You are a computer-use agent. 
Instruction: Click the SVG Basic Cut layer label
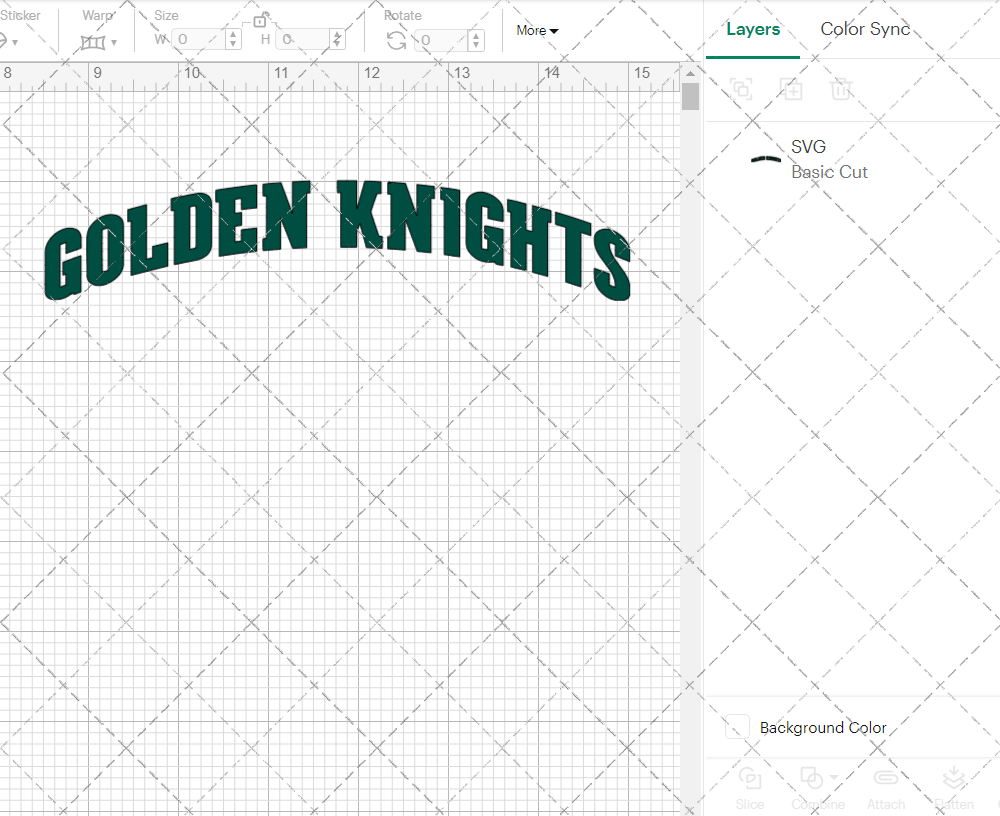829,159
